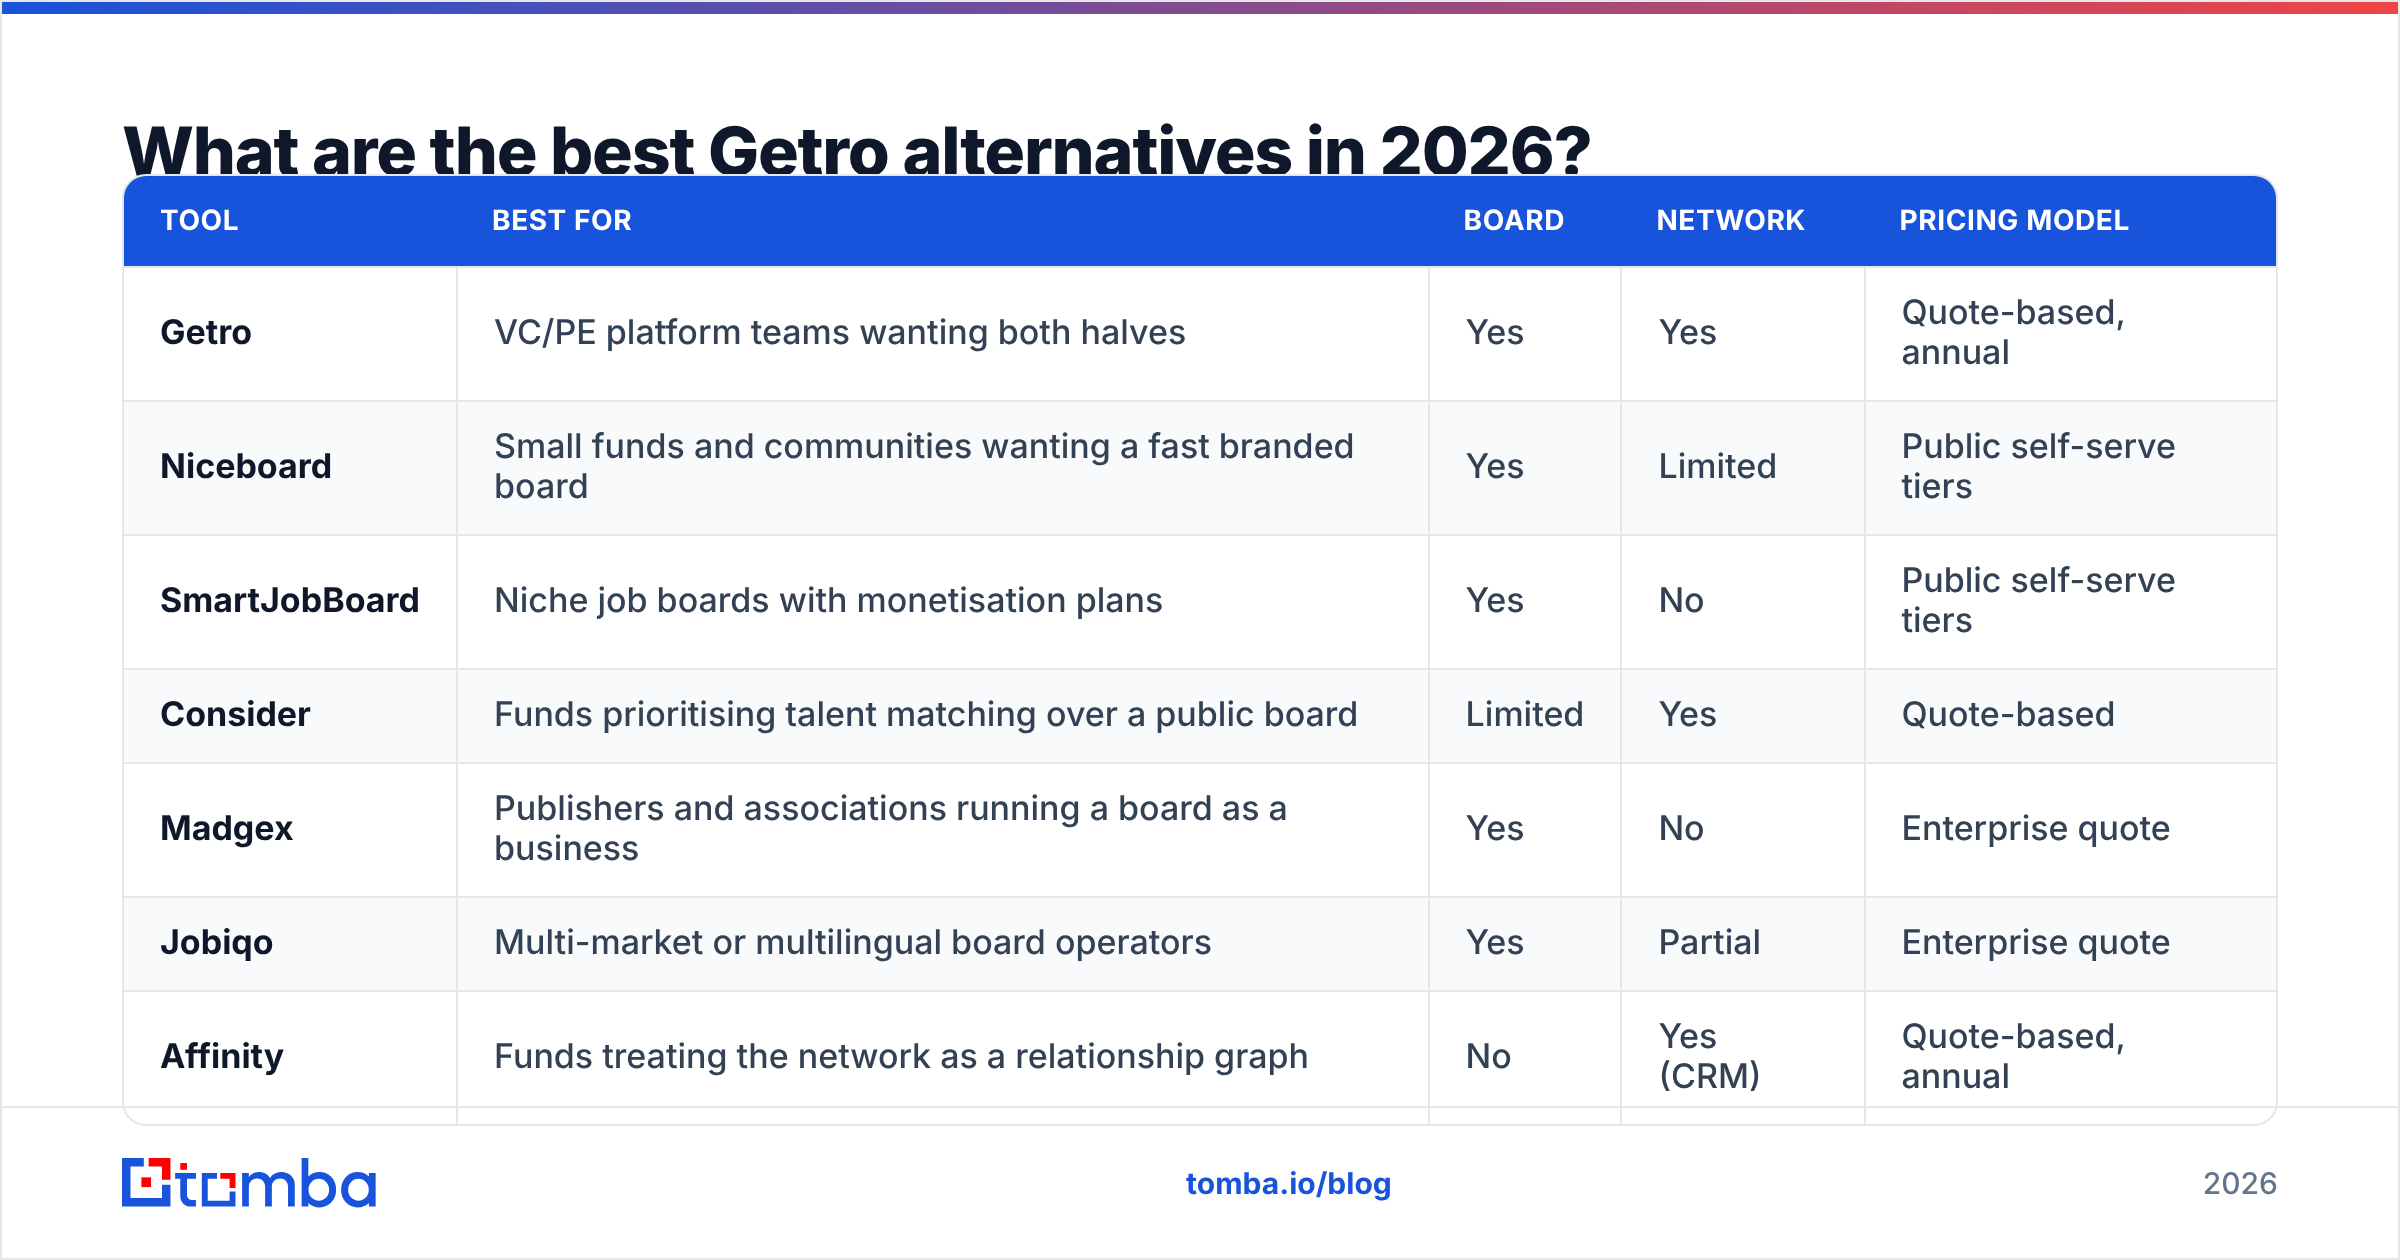Click the 'No' network cell for Madgex
Image resolution: width=2400 pixels, height=1260 pixels.
click(x=1681, y=828)
